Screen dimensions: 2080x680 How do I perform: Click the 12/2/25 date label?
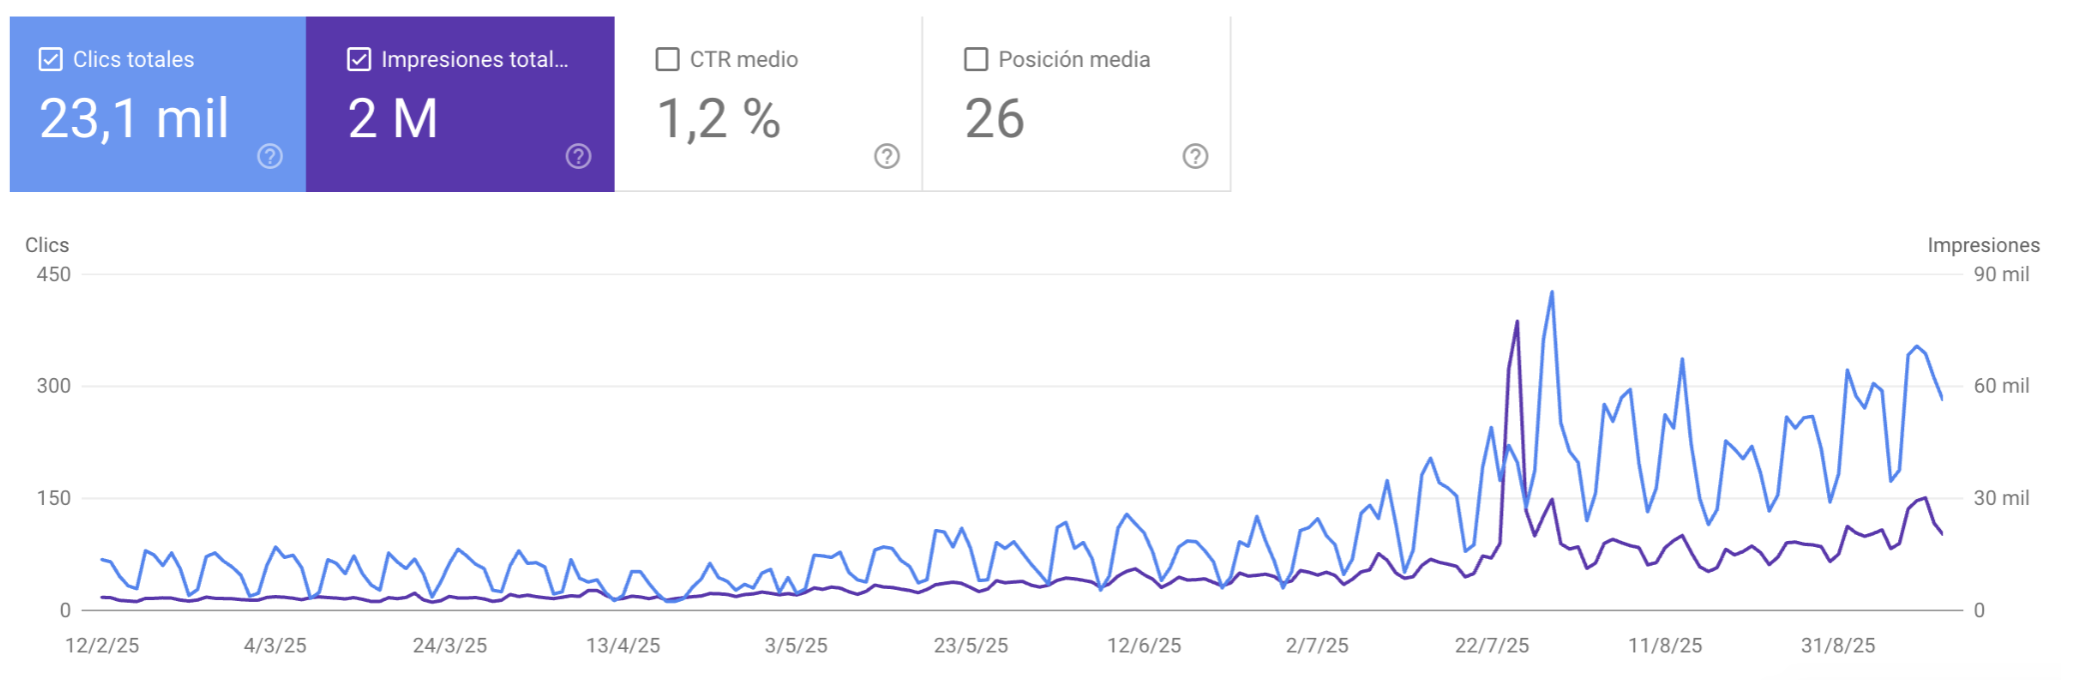102,646
